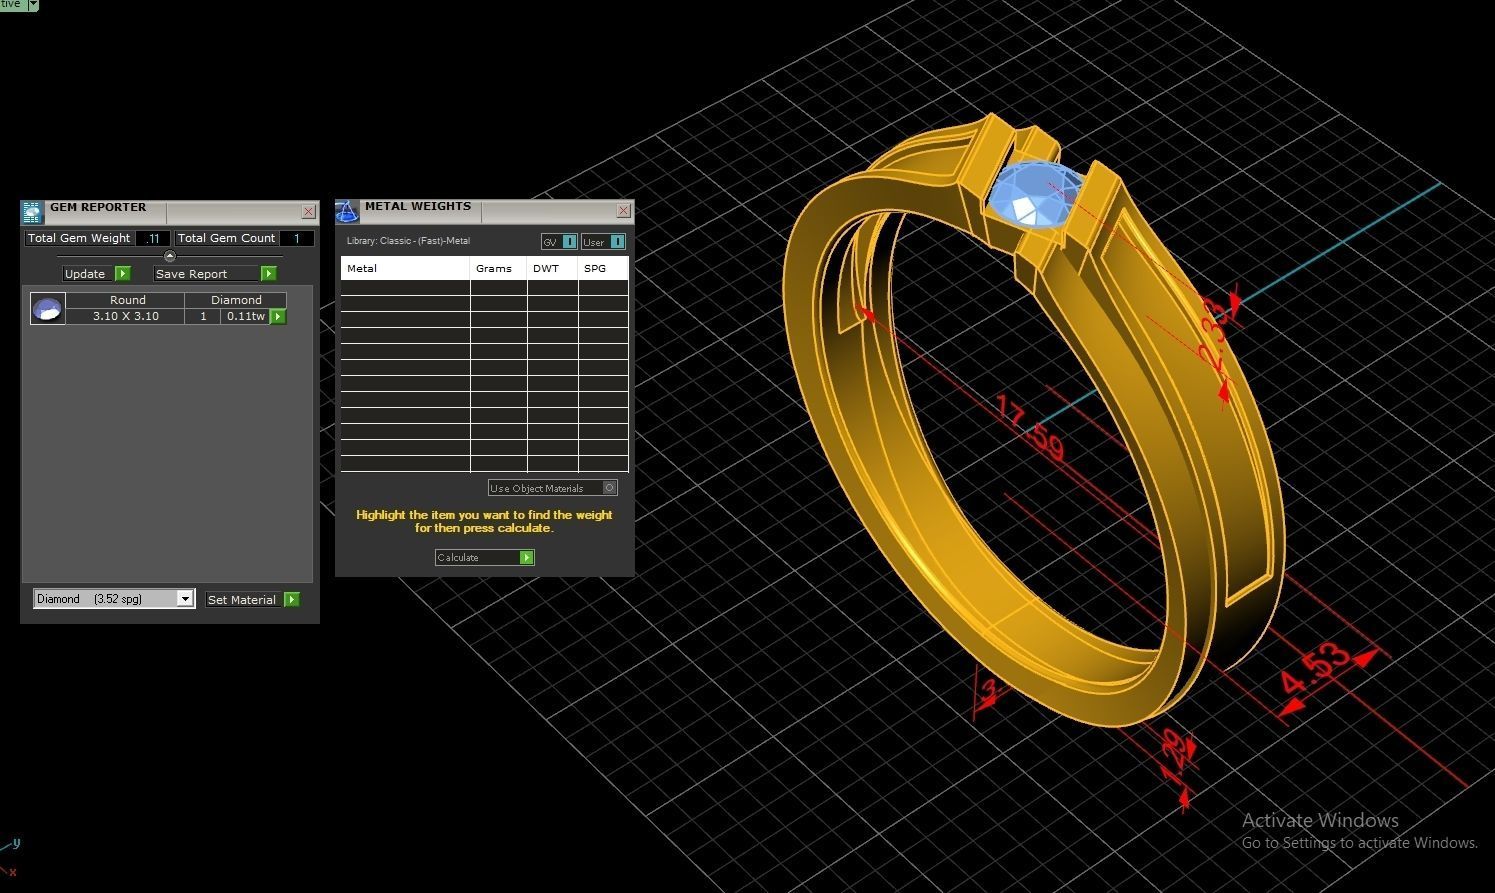This screenshot has height=893, width=1495.
Task: Click the Set Material button
Action: 252,599
